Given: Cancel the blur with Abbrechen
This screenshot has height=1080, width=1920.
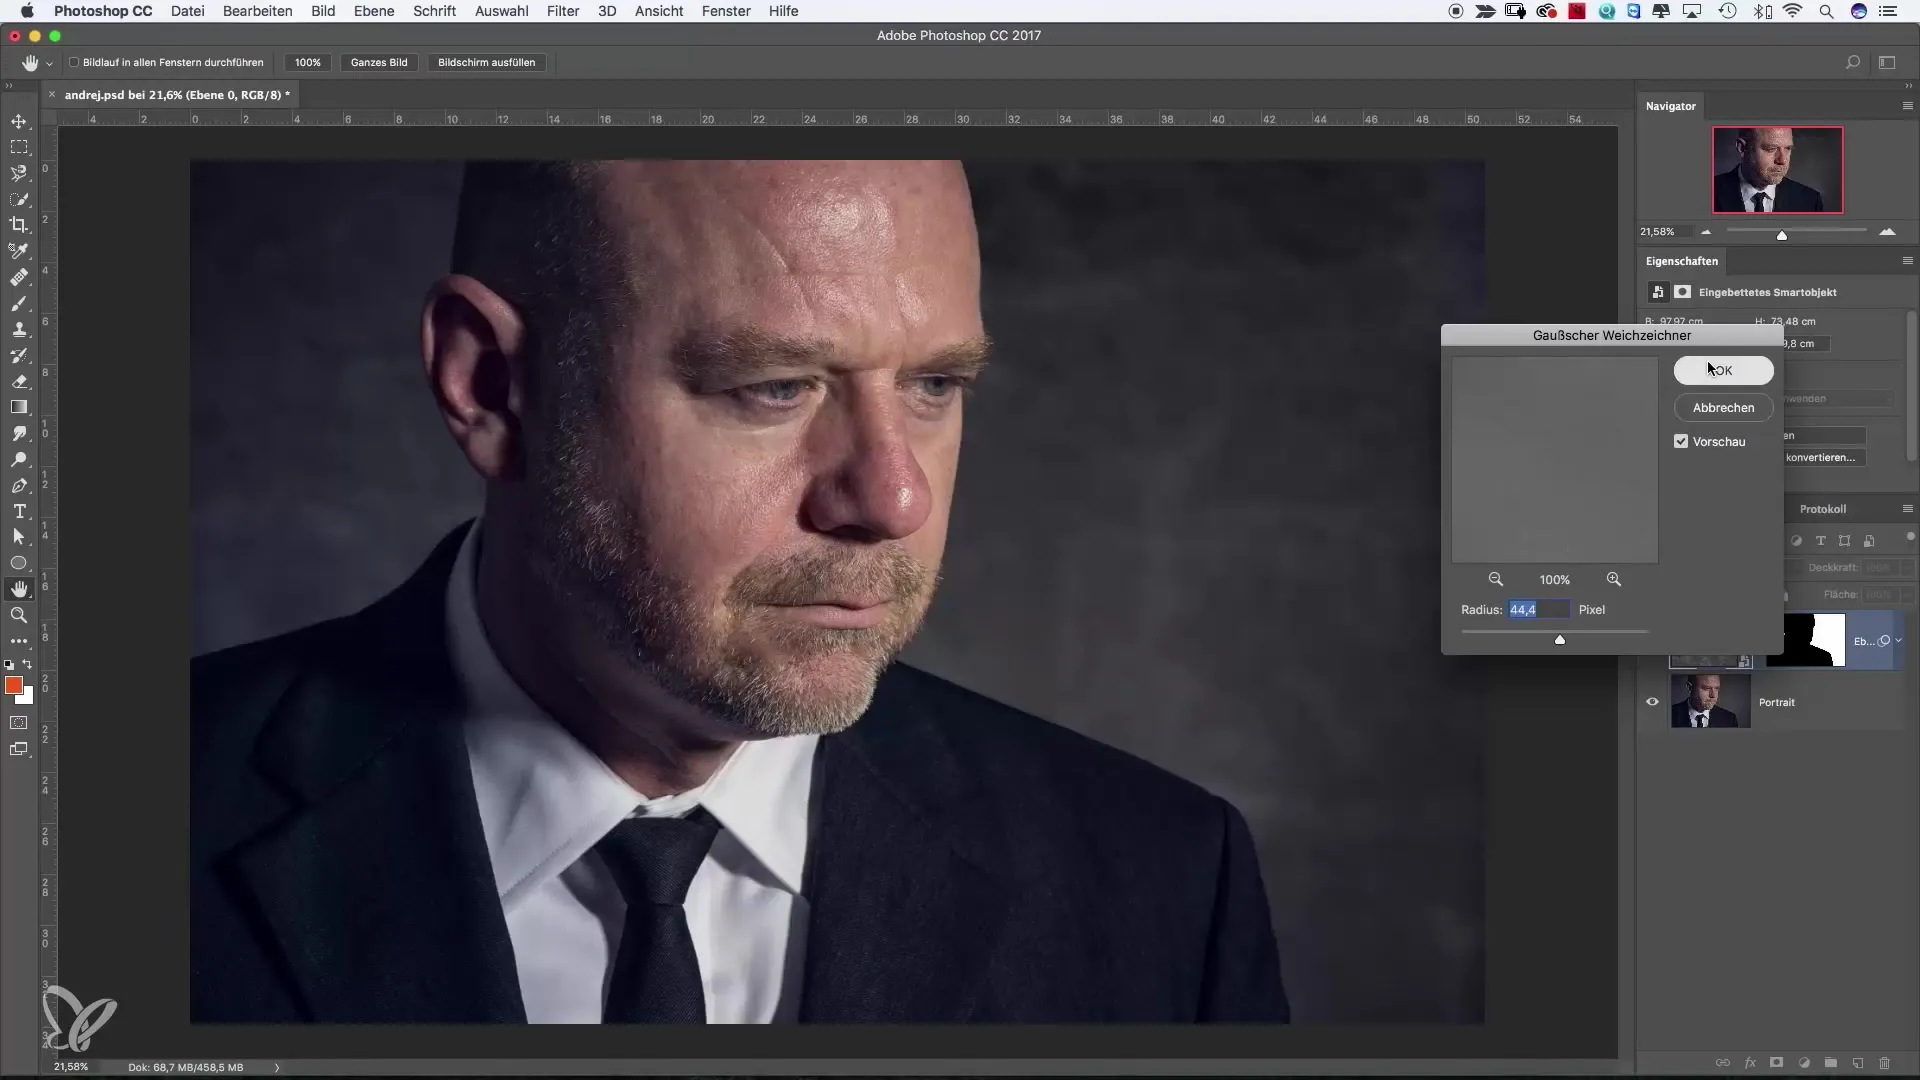Looking at the screenshot, I should [x=1723, y=408].
